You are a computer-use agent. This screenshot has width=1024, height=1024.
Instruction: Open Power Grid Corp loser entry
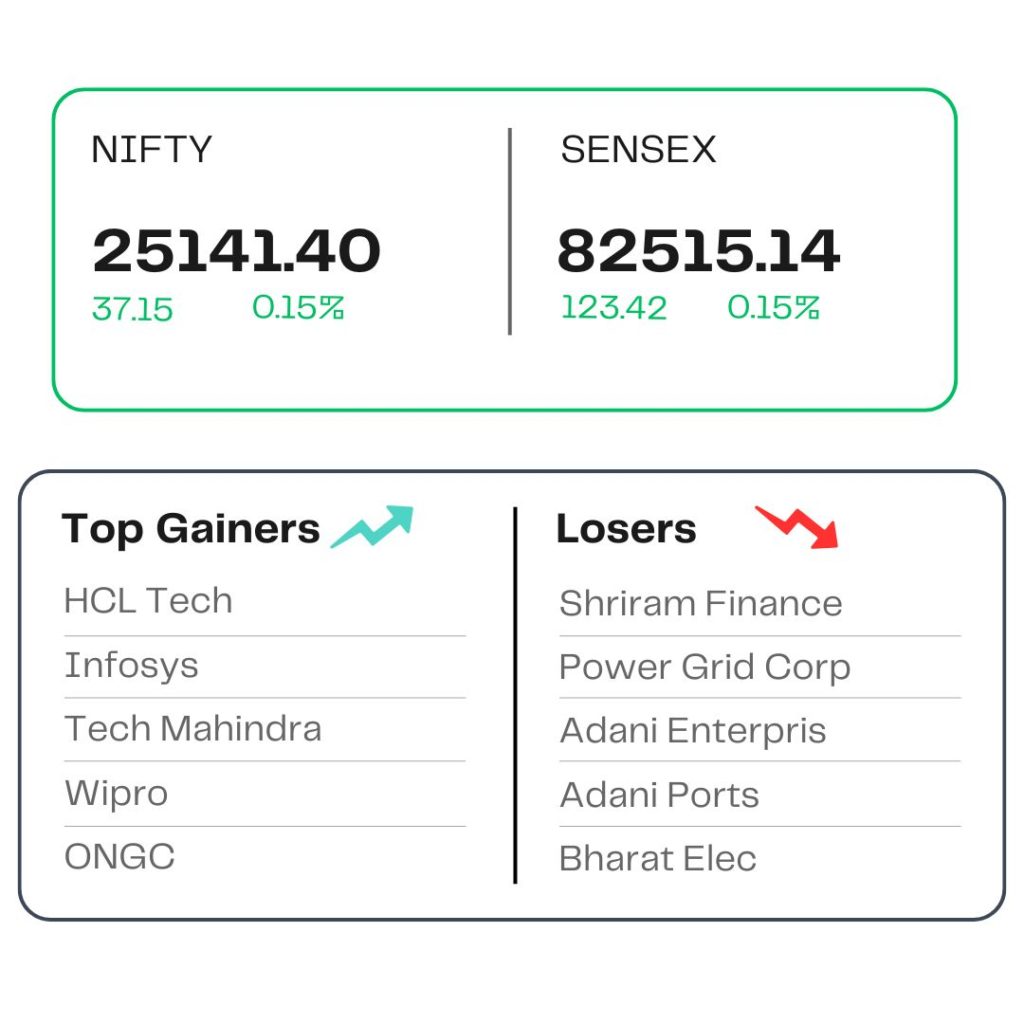pos(705,667)
